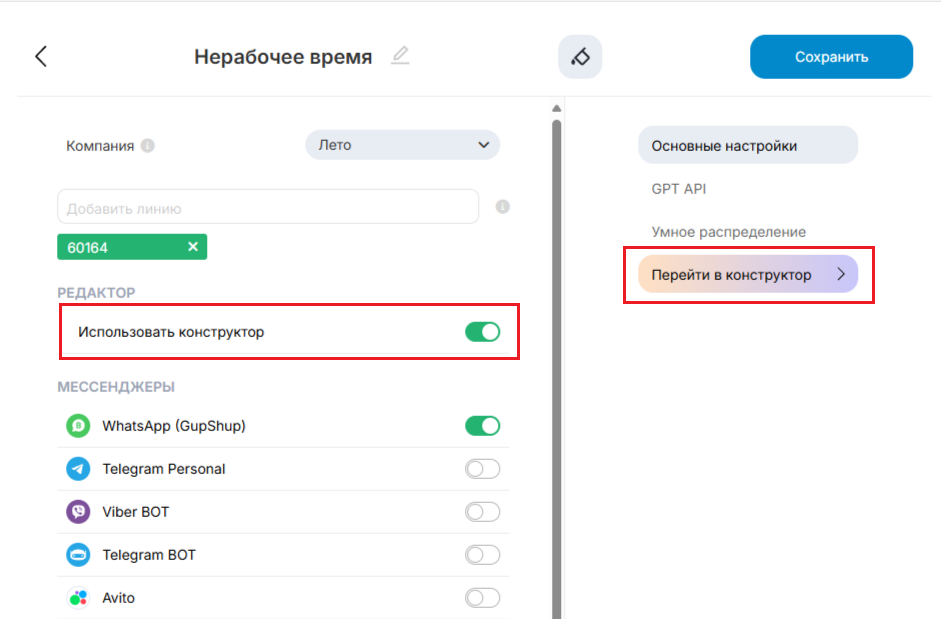Enable the Telegram BOT toggle
941x619 pixels.
pos(482,555)
